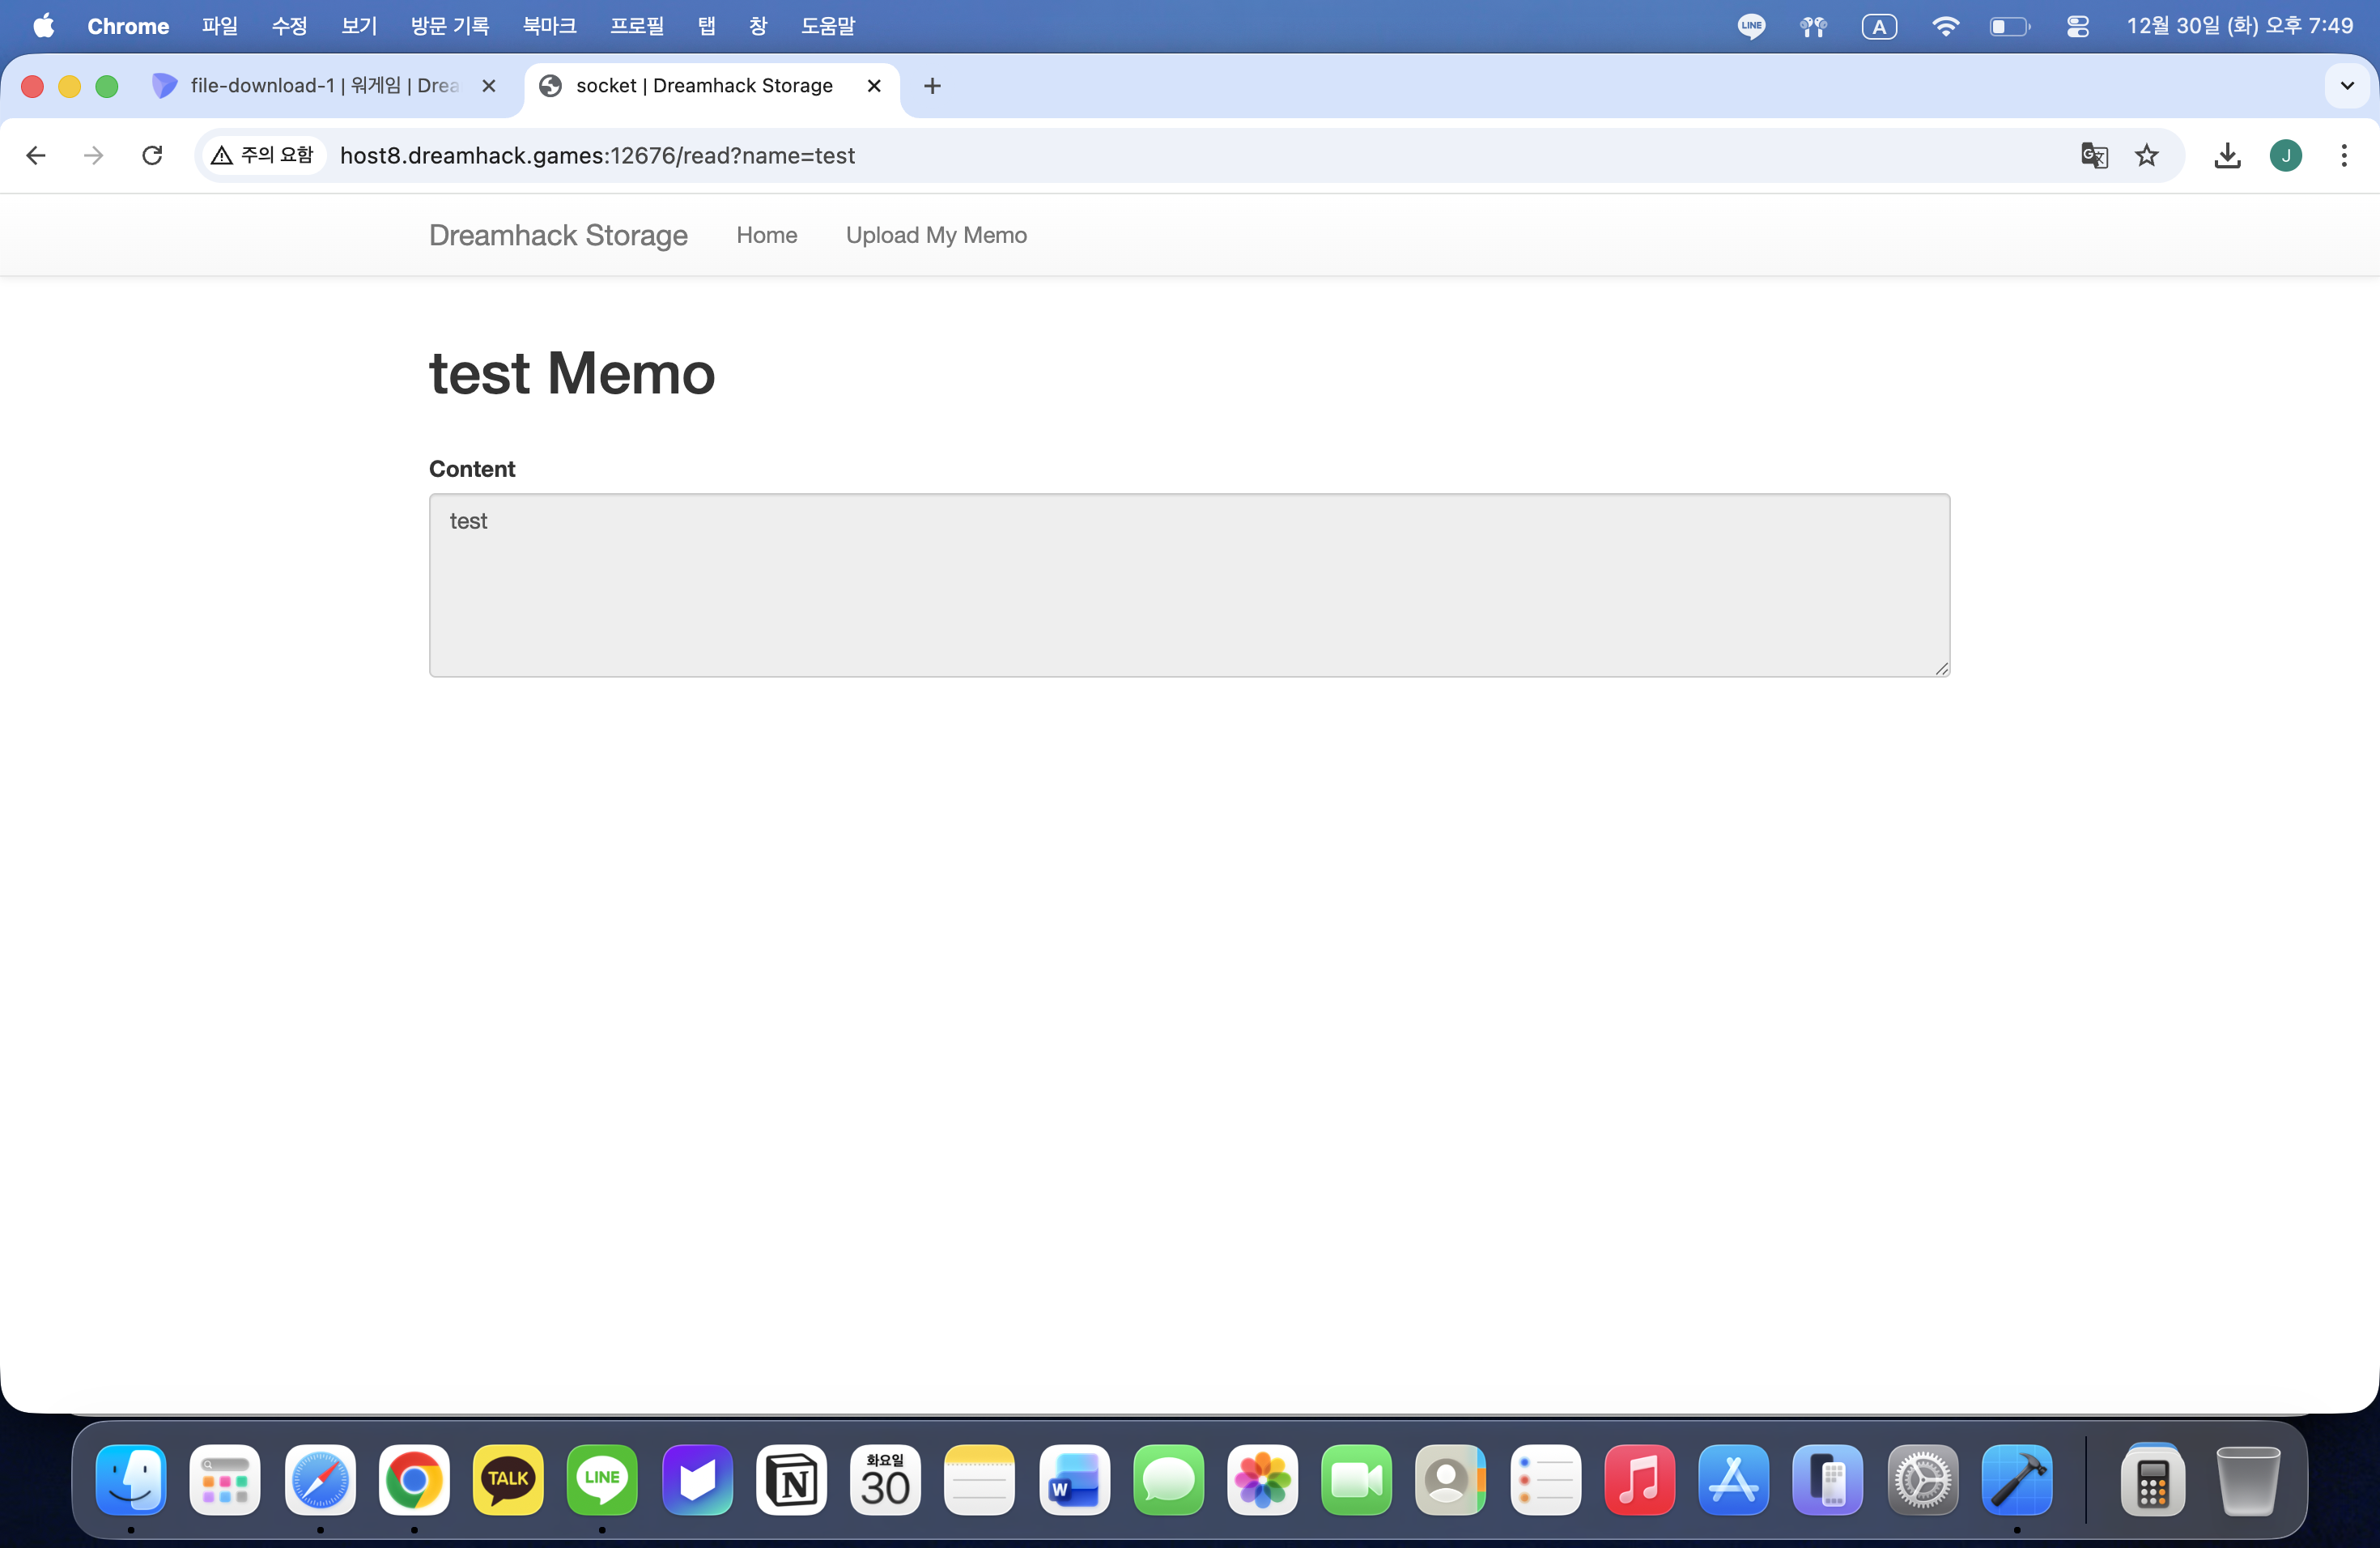Click the browser reload icon

152,155
